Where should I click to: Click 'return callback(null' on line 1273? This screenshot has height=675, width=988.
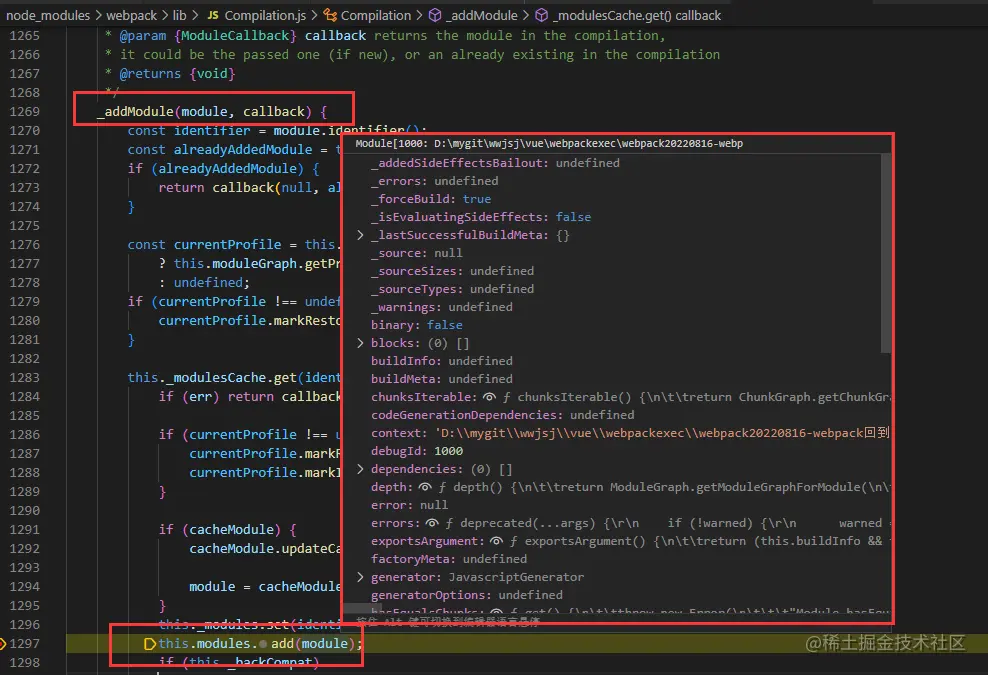click(x=236, y=188)
